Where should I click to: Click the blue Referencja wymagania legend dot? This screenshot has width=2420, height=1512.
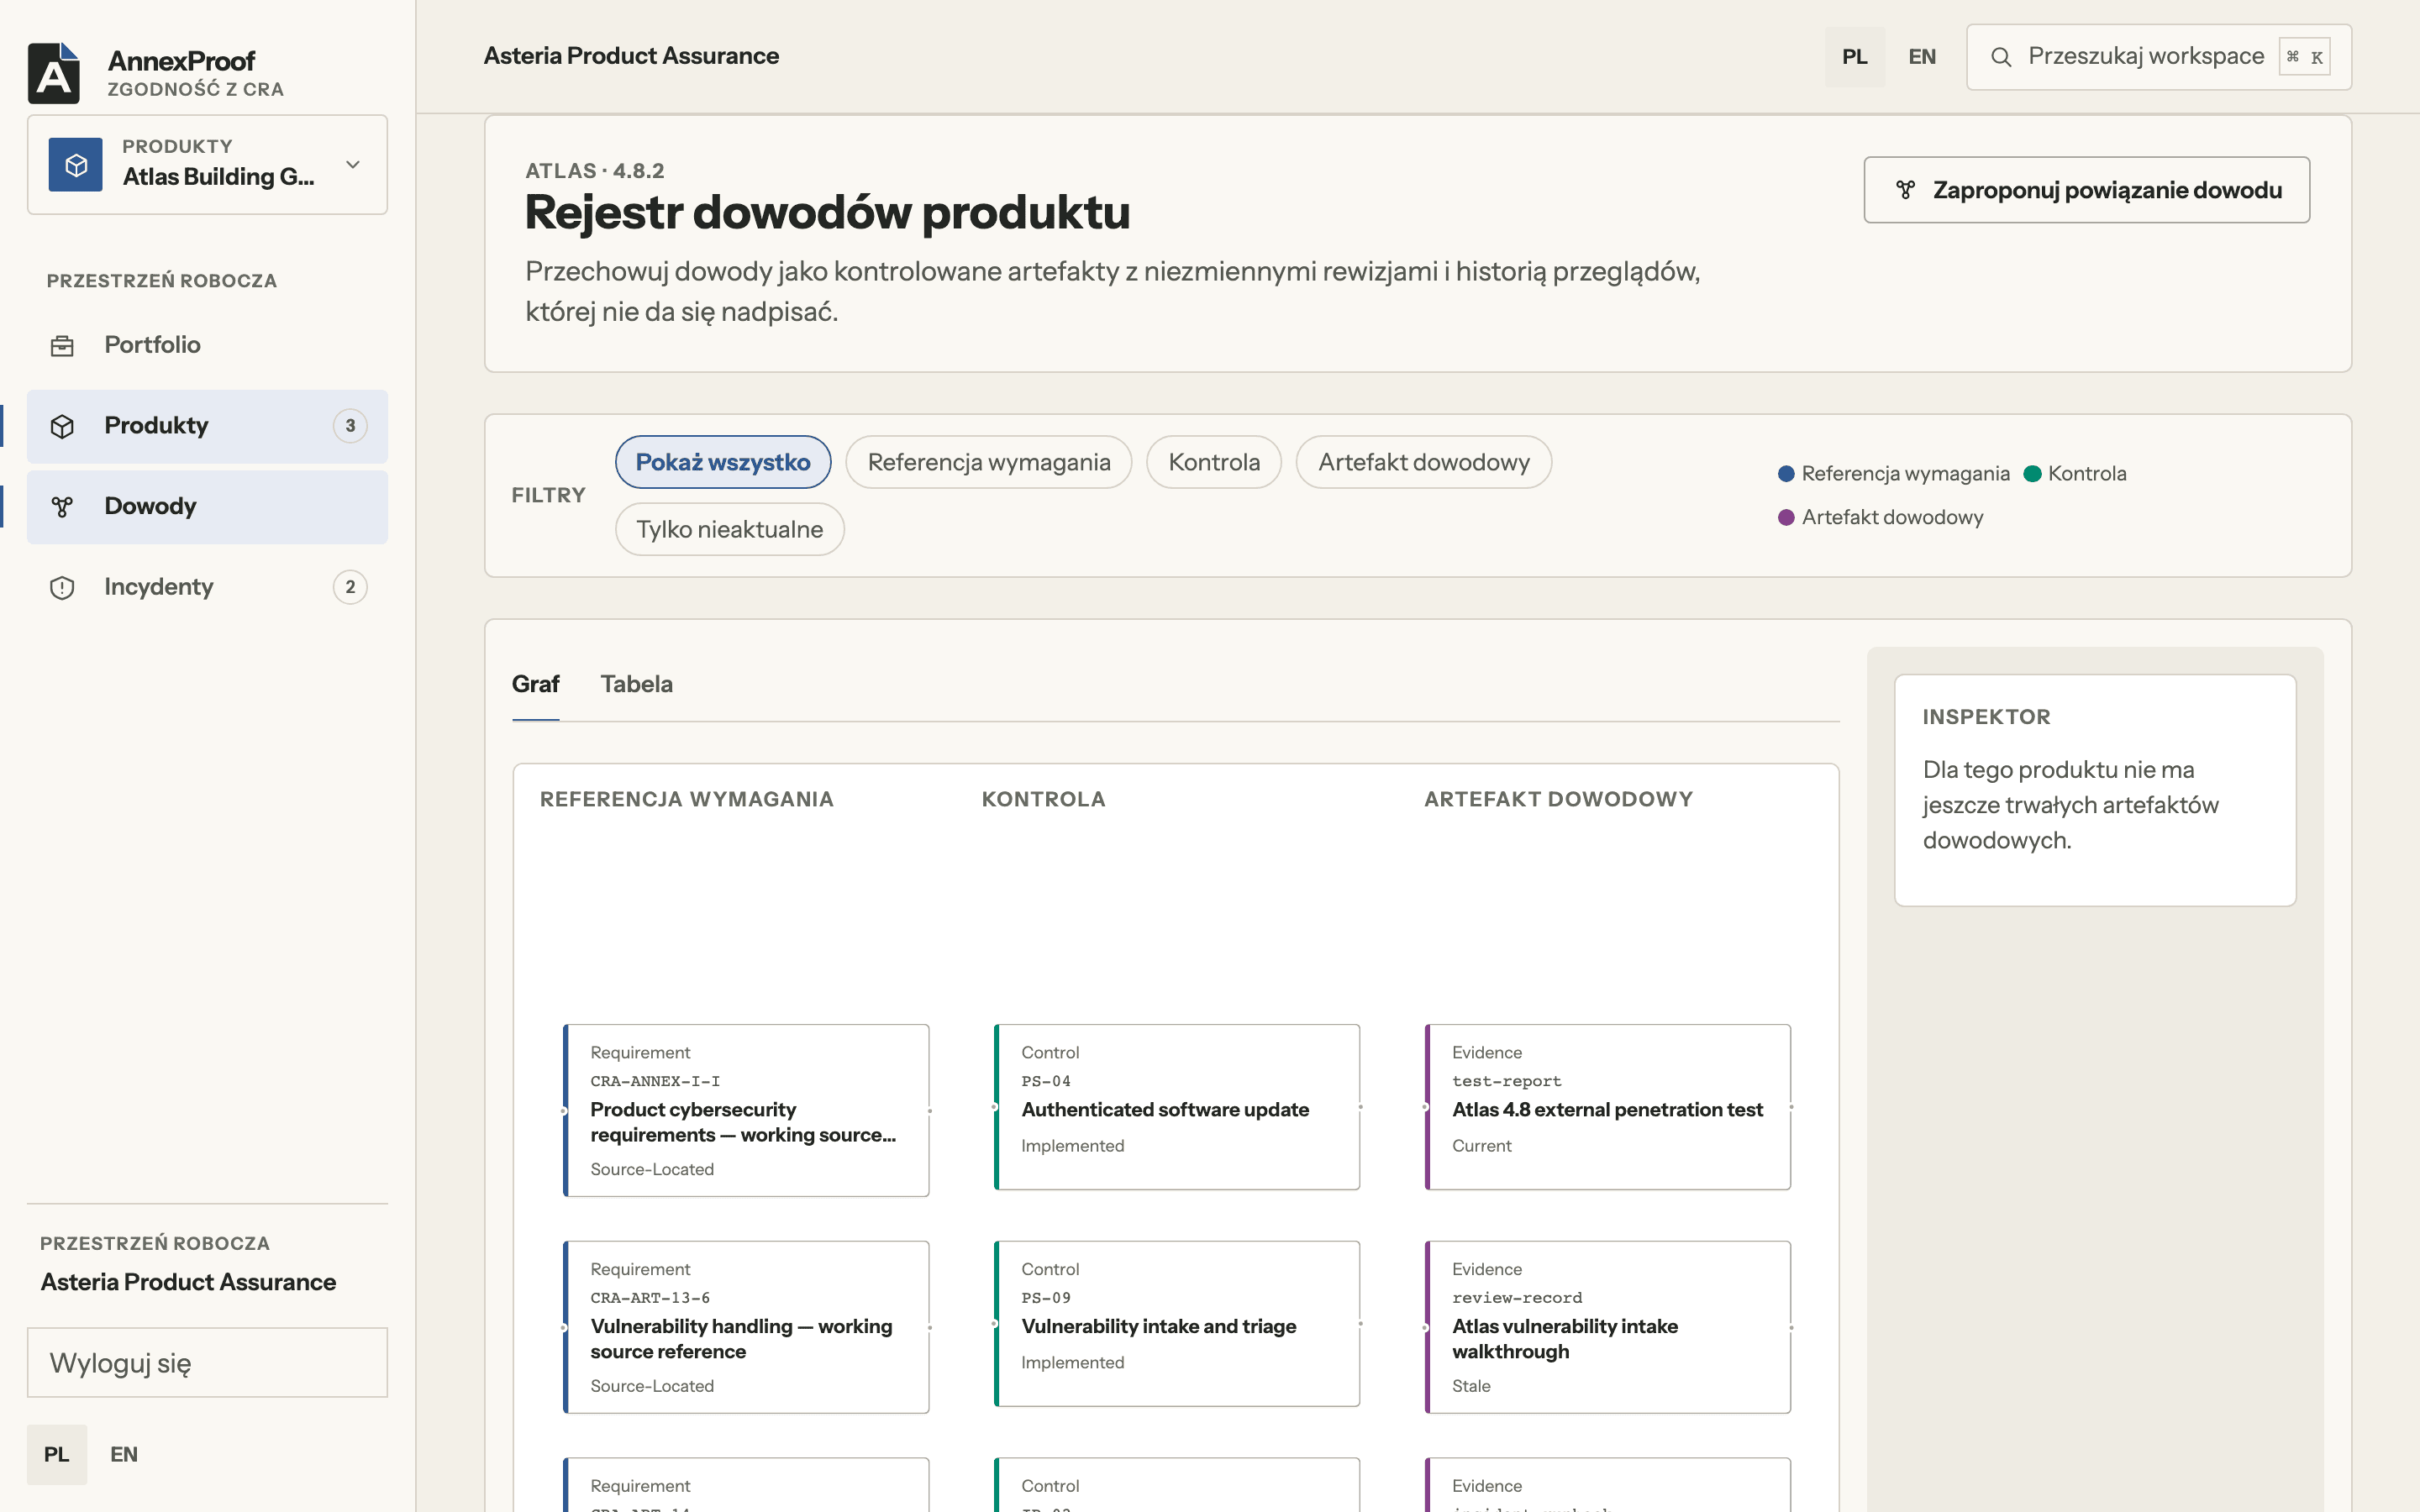click(1786, 474)
